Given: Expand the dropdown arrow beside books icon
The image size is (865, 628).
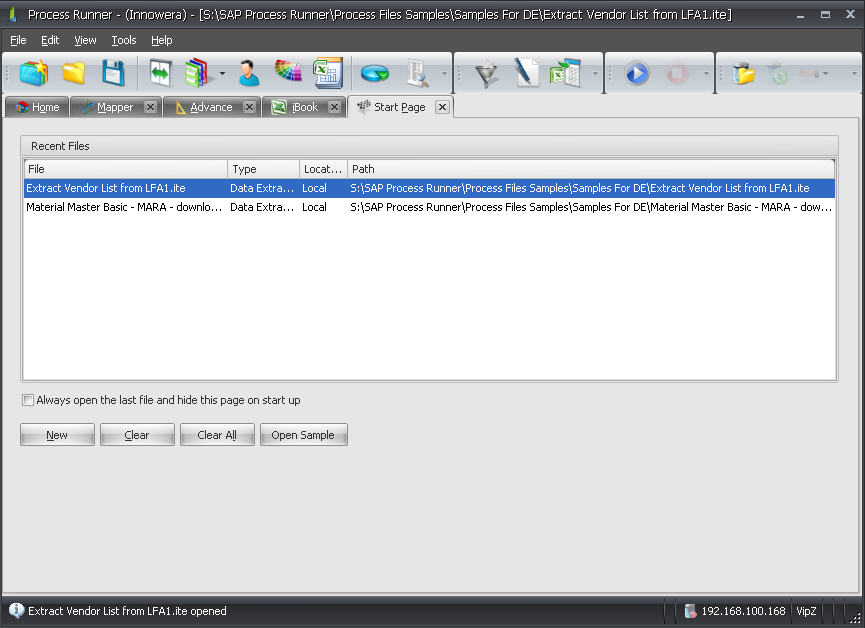Looking at the screenshot, I should [x=222, y=74].
